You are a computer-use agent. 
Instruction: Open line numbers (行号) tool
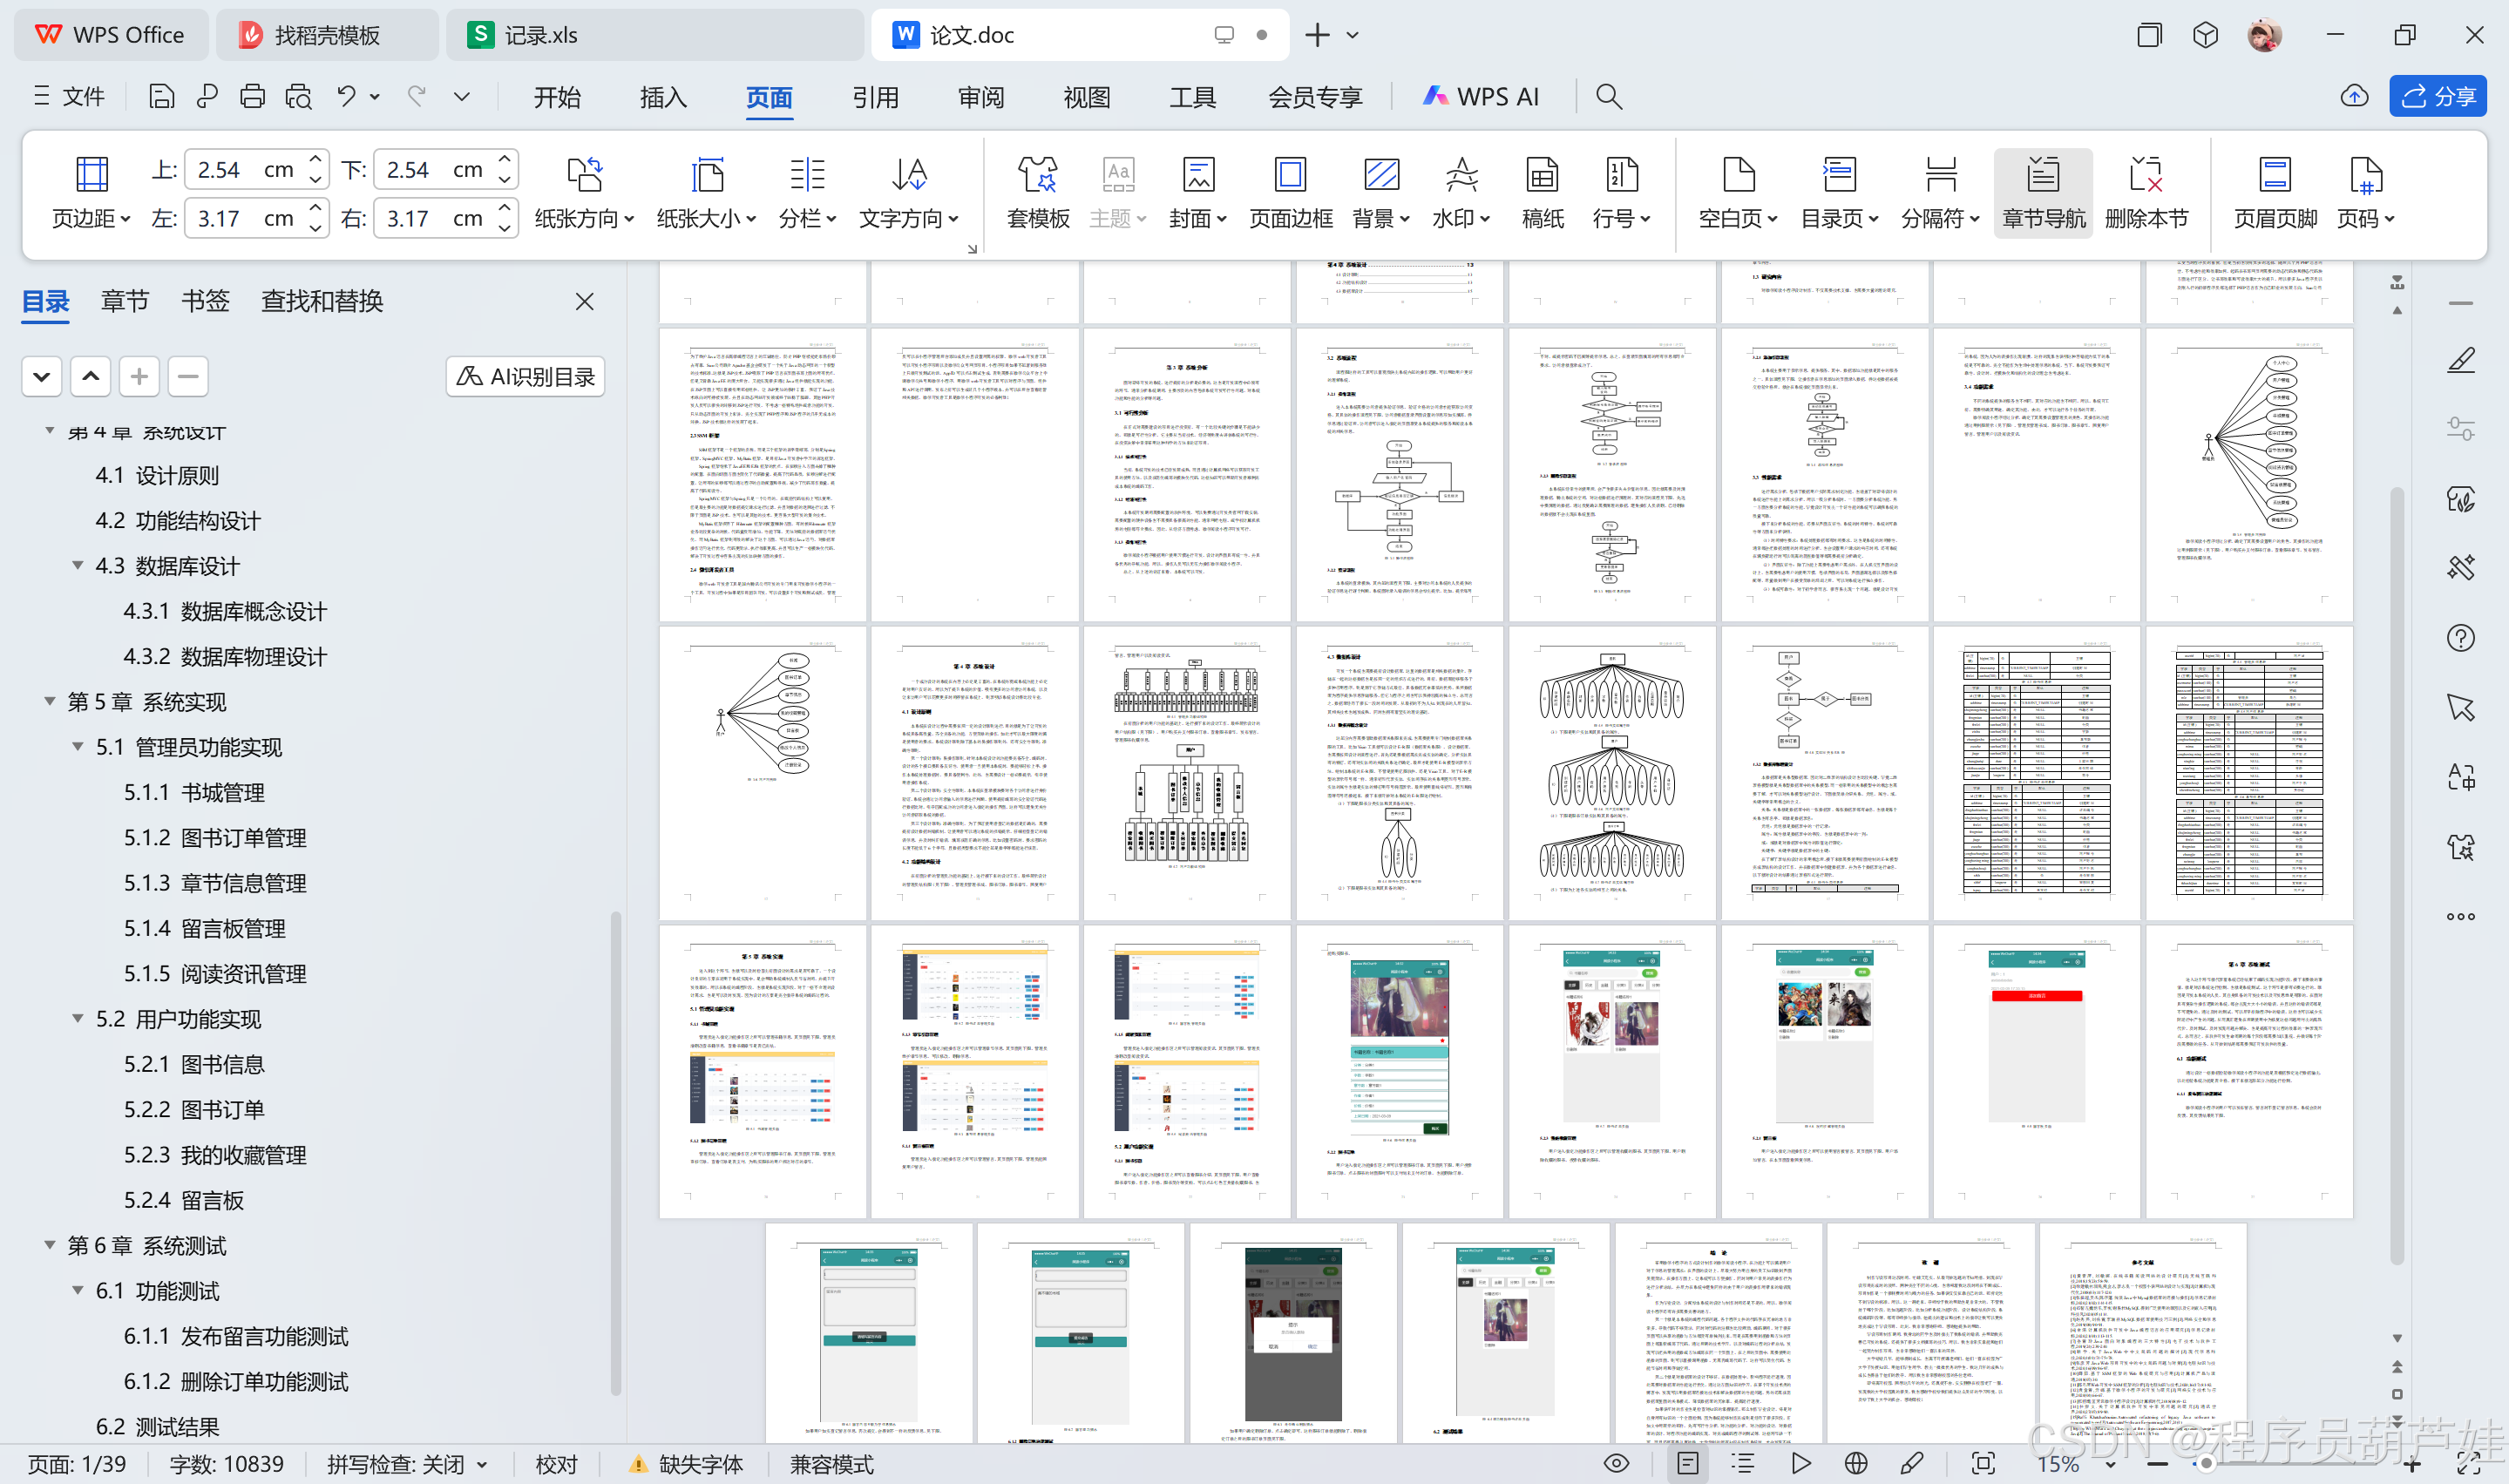click(x=1621, y=193)
